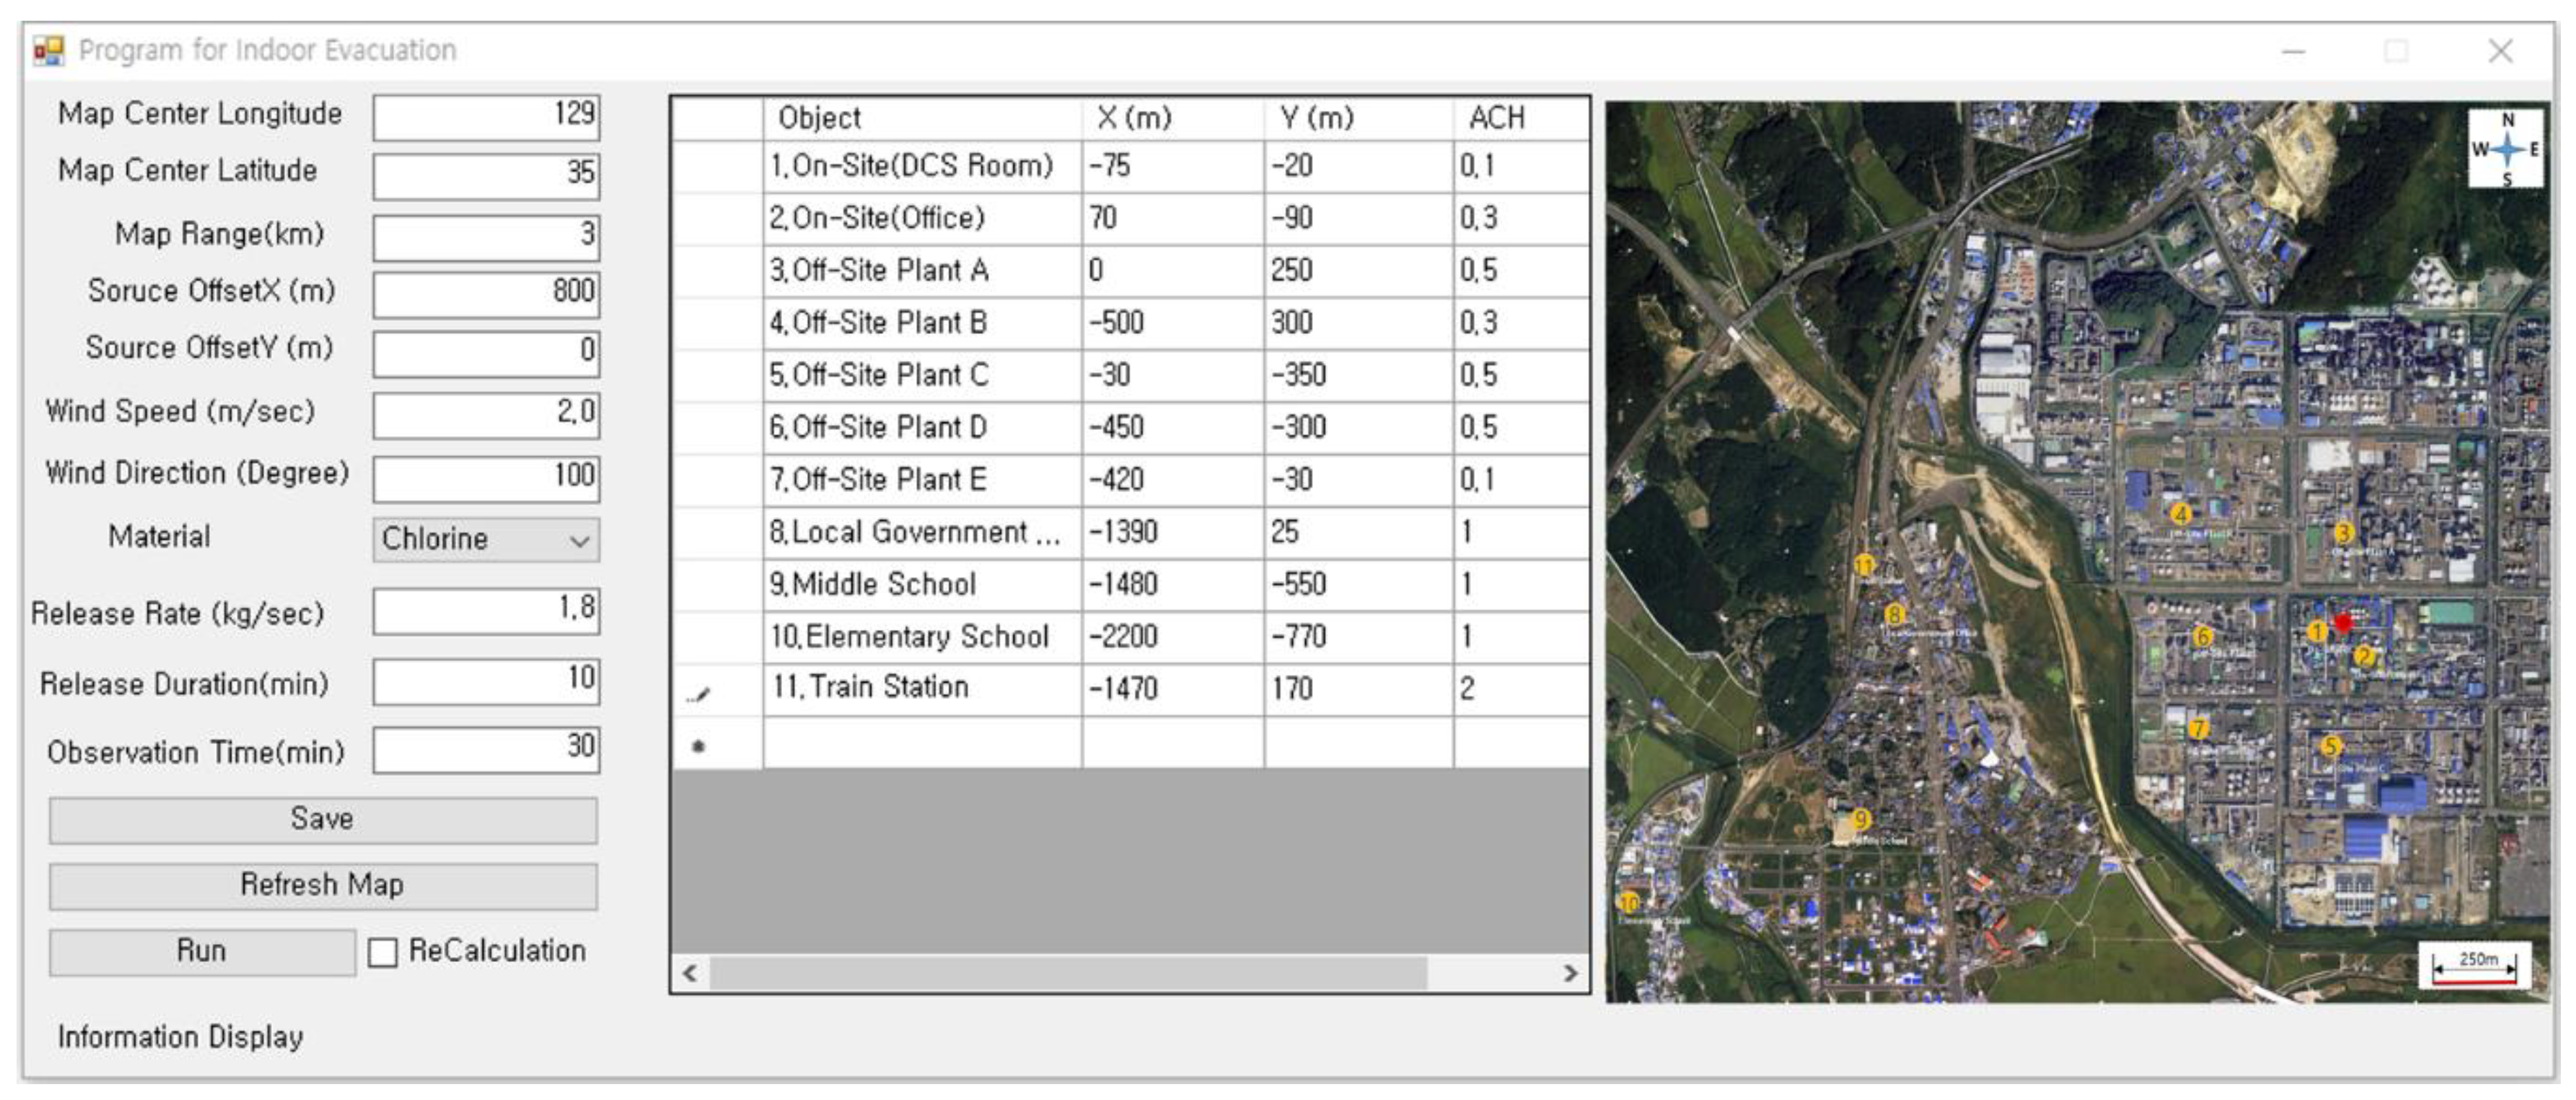
Task: Select the row header of Train Station row
Action: click(x=717, y=690)
